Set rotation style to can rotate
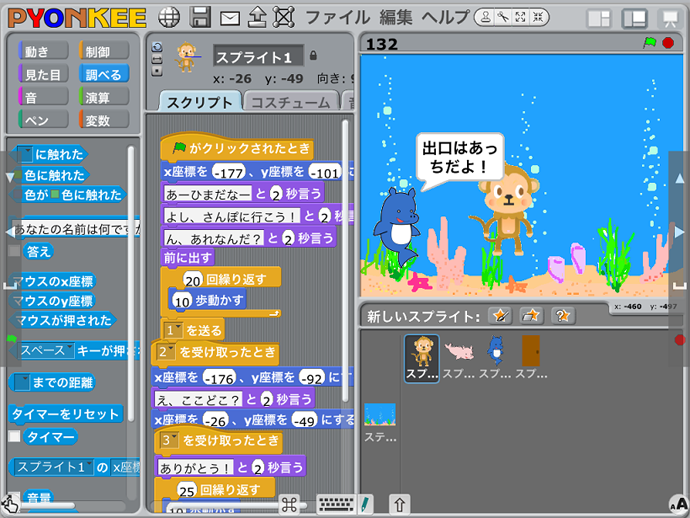 click(157, 47)
